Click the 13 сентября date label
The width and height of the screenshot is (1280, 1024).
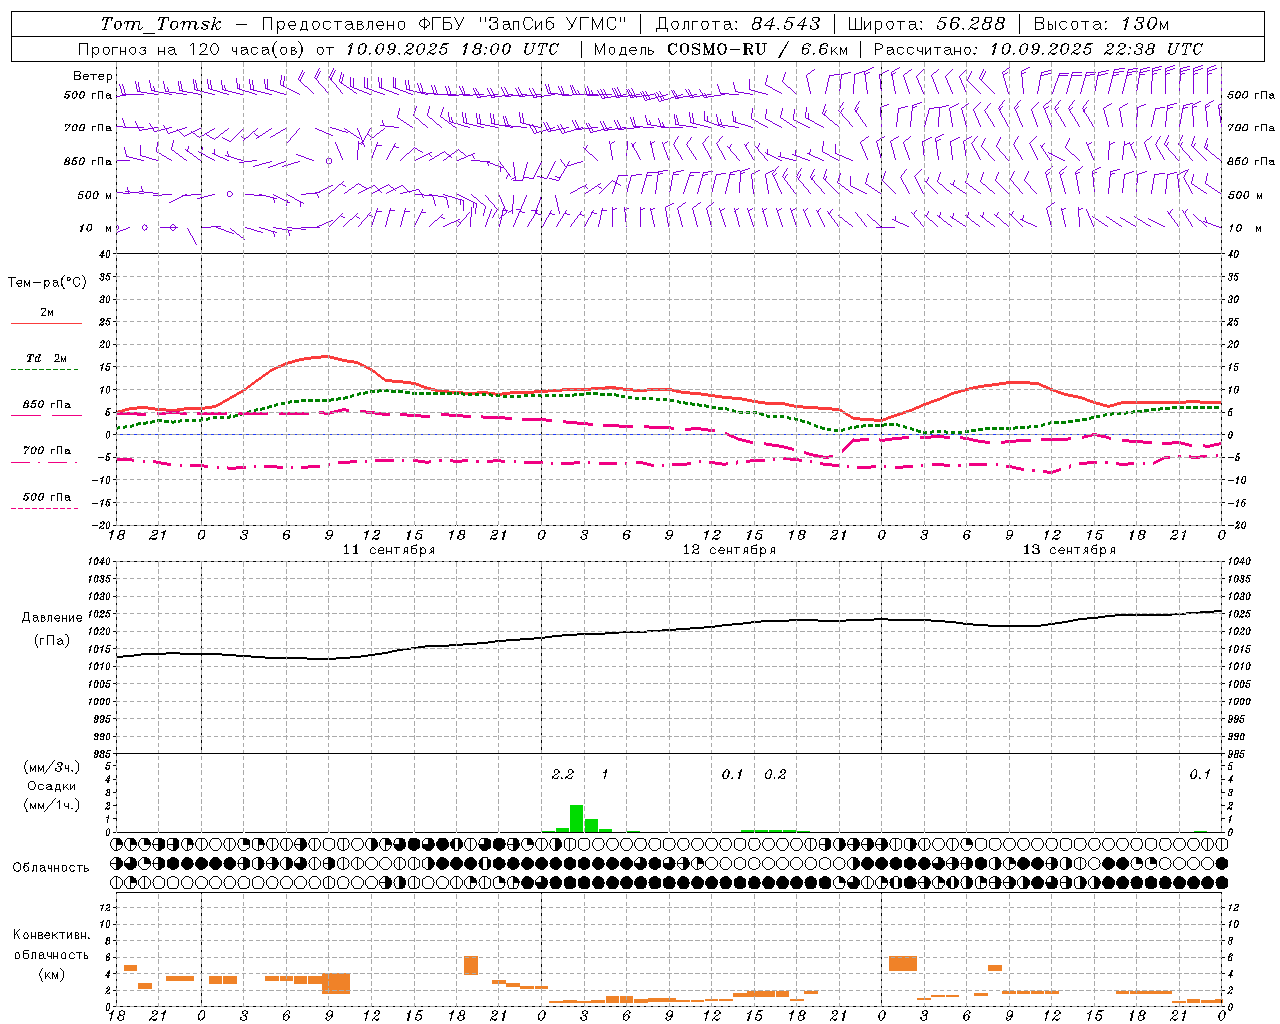pos(1069,549)
